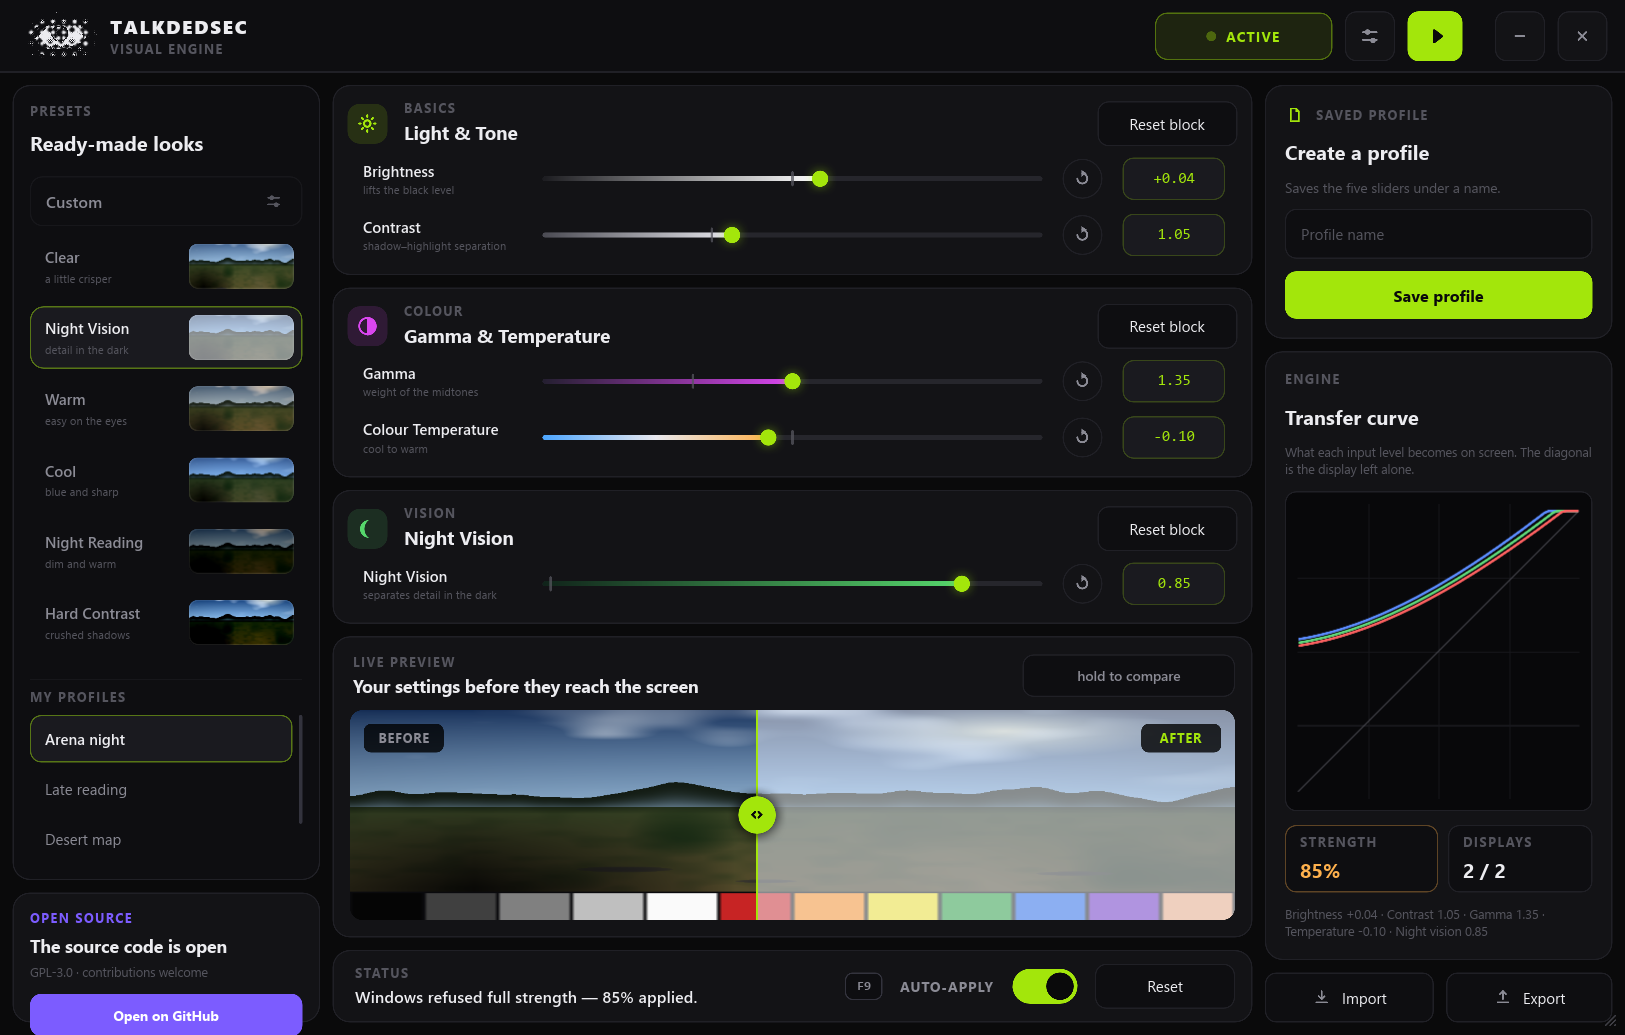Reset the Brightness slider with its revert icon

pos(1082,178)
